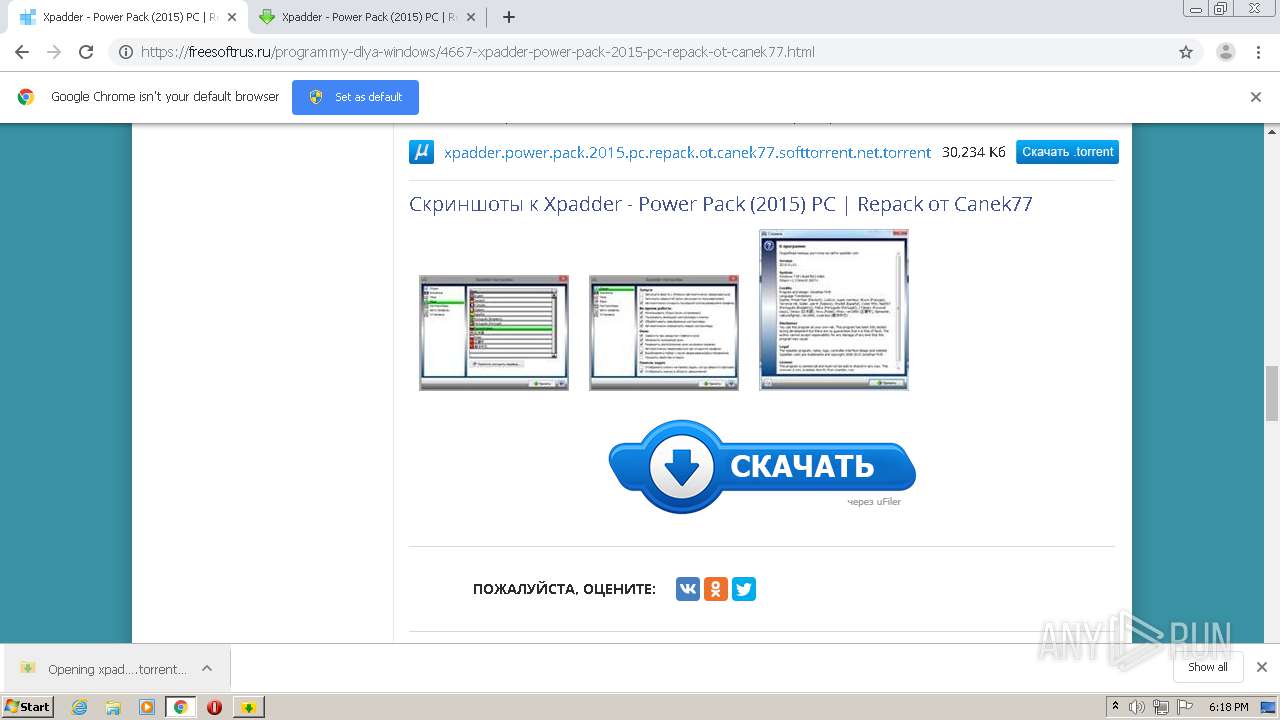Show hidden system tray icons
This screenshot has height=720, width=1280.
point(1115,707)
